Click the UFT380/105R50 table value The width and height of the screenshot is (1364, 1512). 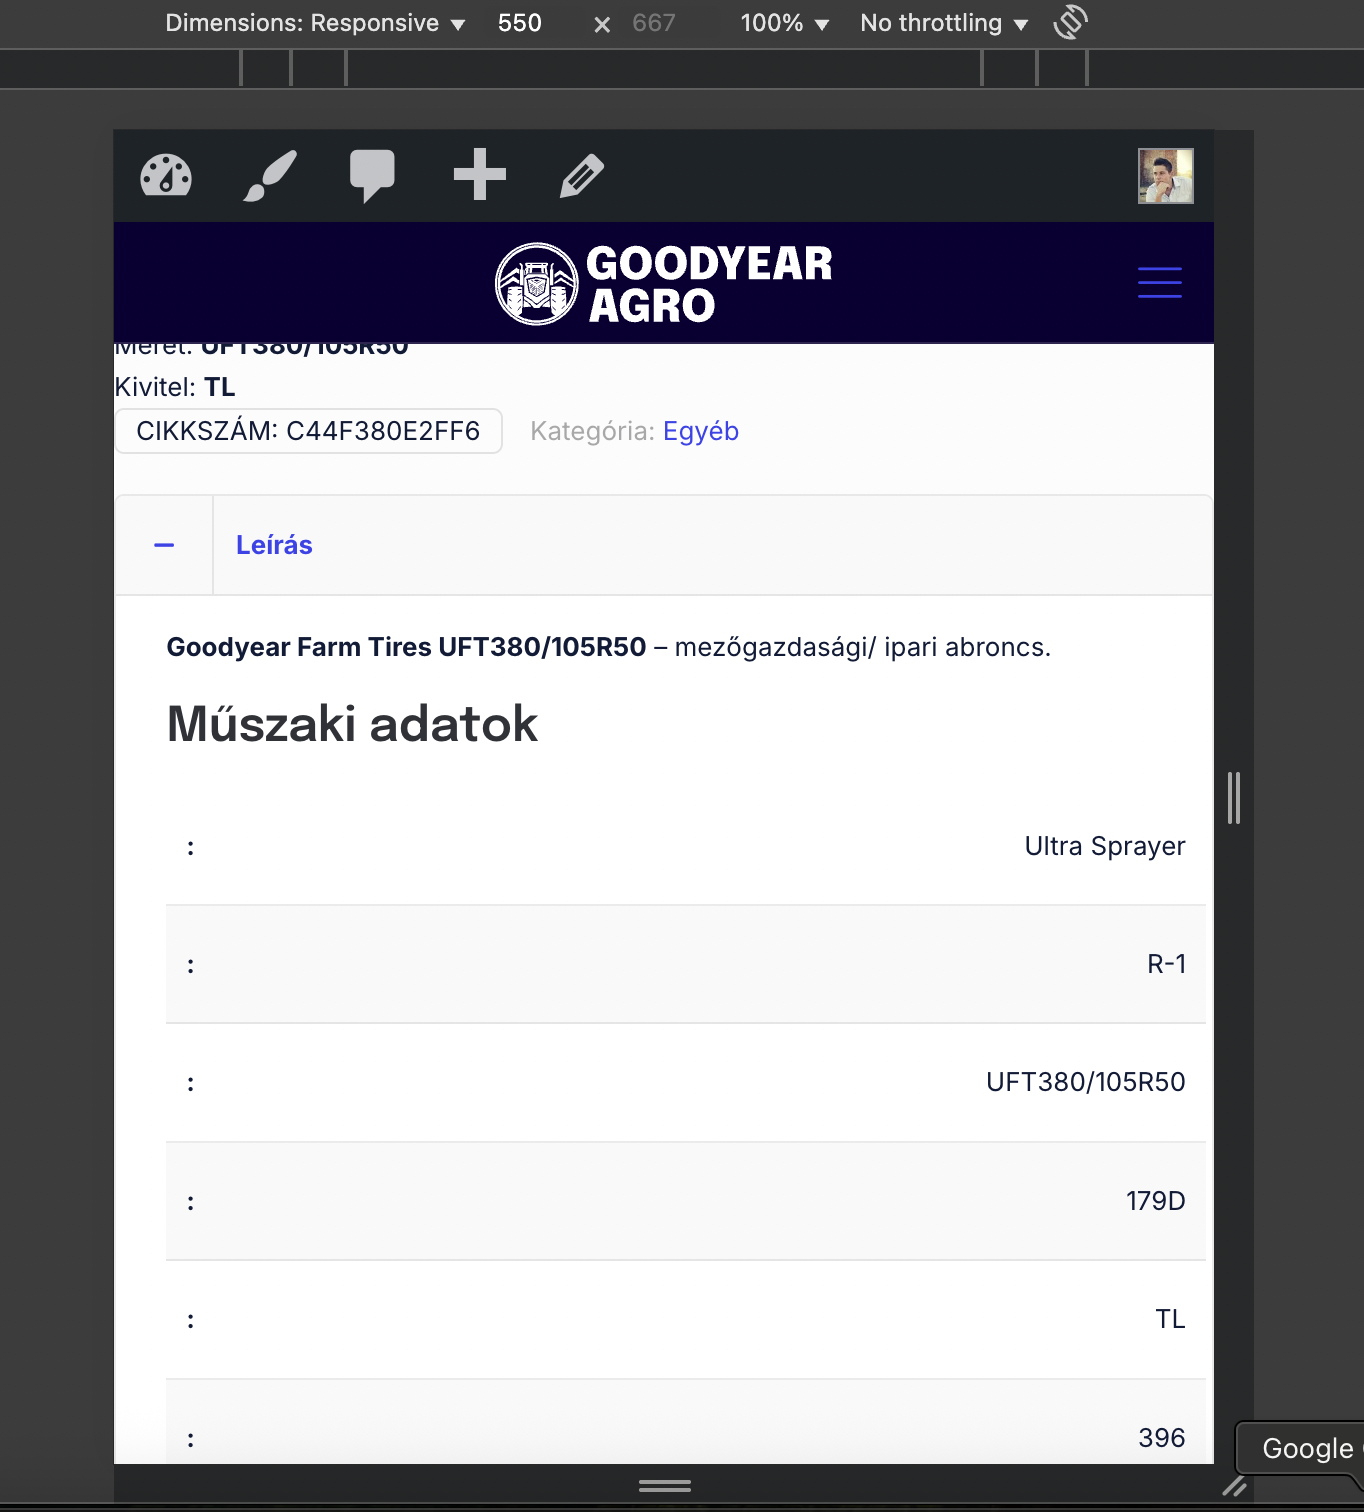[x=1086, y=1082]
